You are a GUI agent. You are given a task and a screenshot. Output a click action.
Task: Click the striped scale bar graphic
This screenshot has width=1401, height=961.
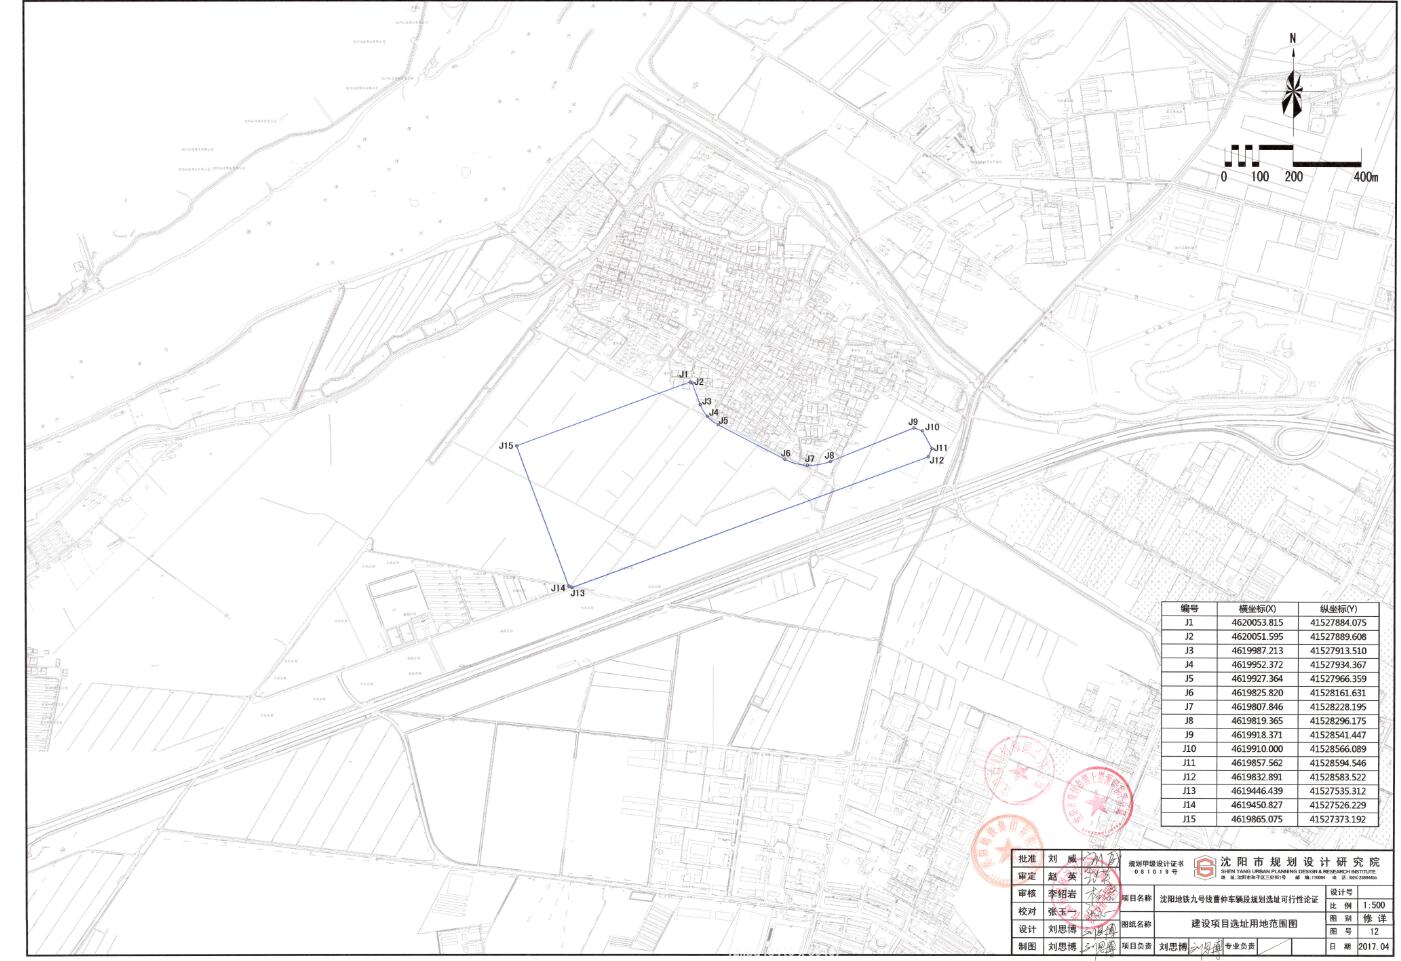tap(1293, 156)
